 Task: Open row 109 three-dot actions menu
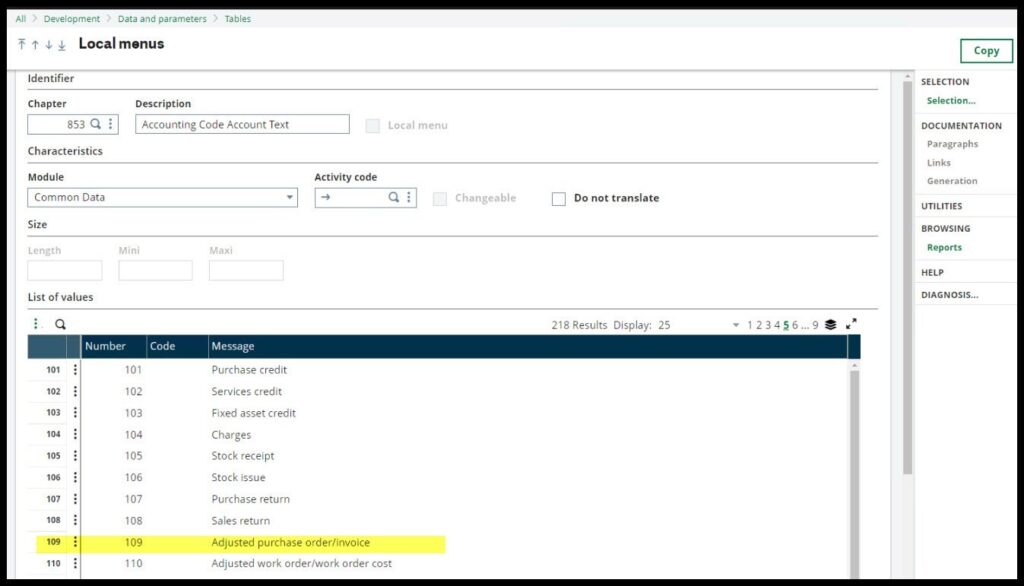tap(74, 543)
